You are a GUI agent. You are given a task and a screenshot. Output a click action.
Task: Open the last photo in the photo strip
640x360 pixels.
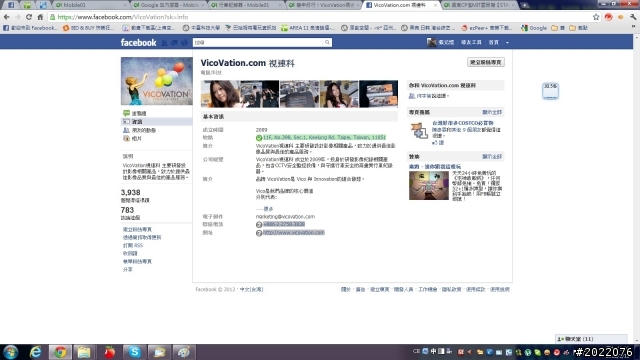click(378, 94)
